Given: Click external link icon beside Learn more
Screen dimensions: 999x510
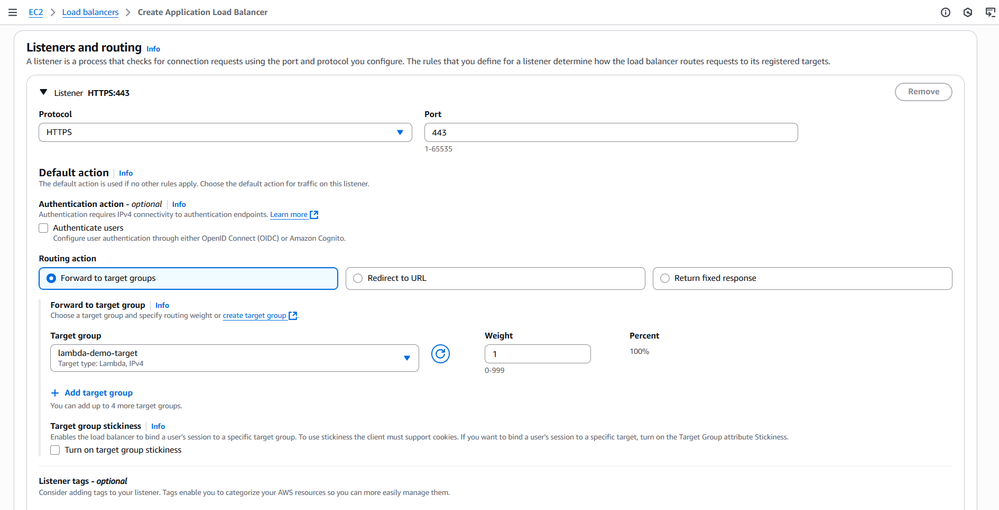Looking at the screenshot, I should tap(314, 215).
